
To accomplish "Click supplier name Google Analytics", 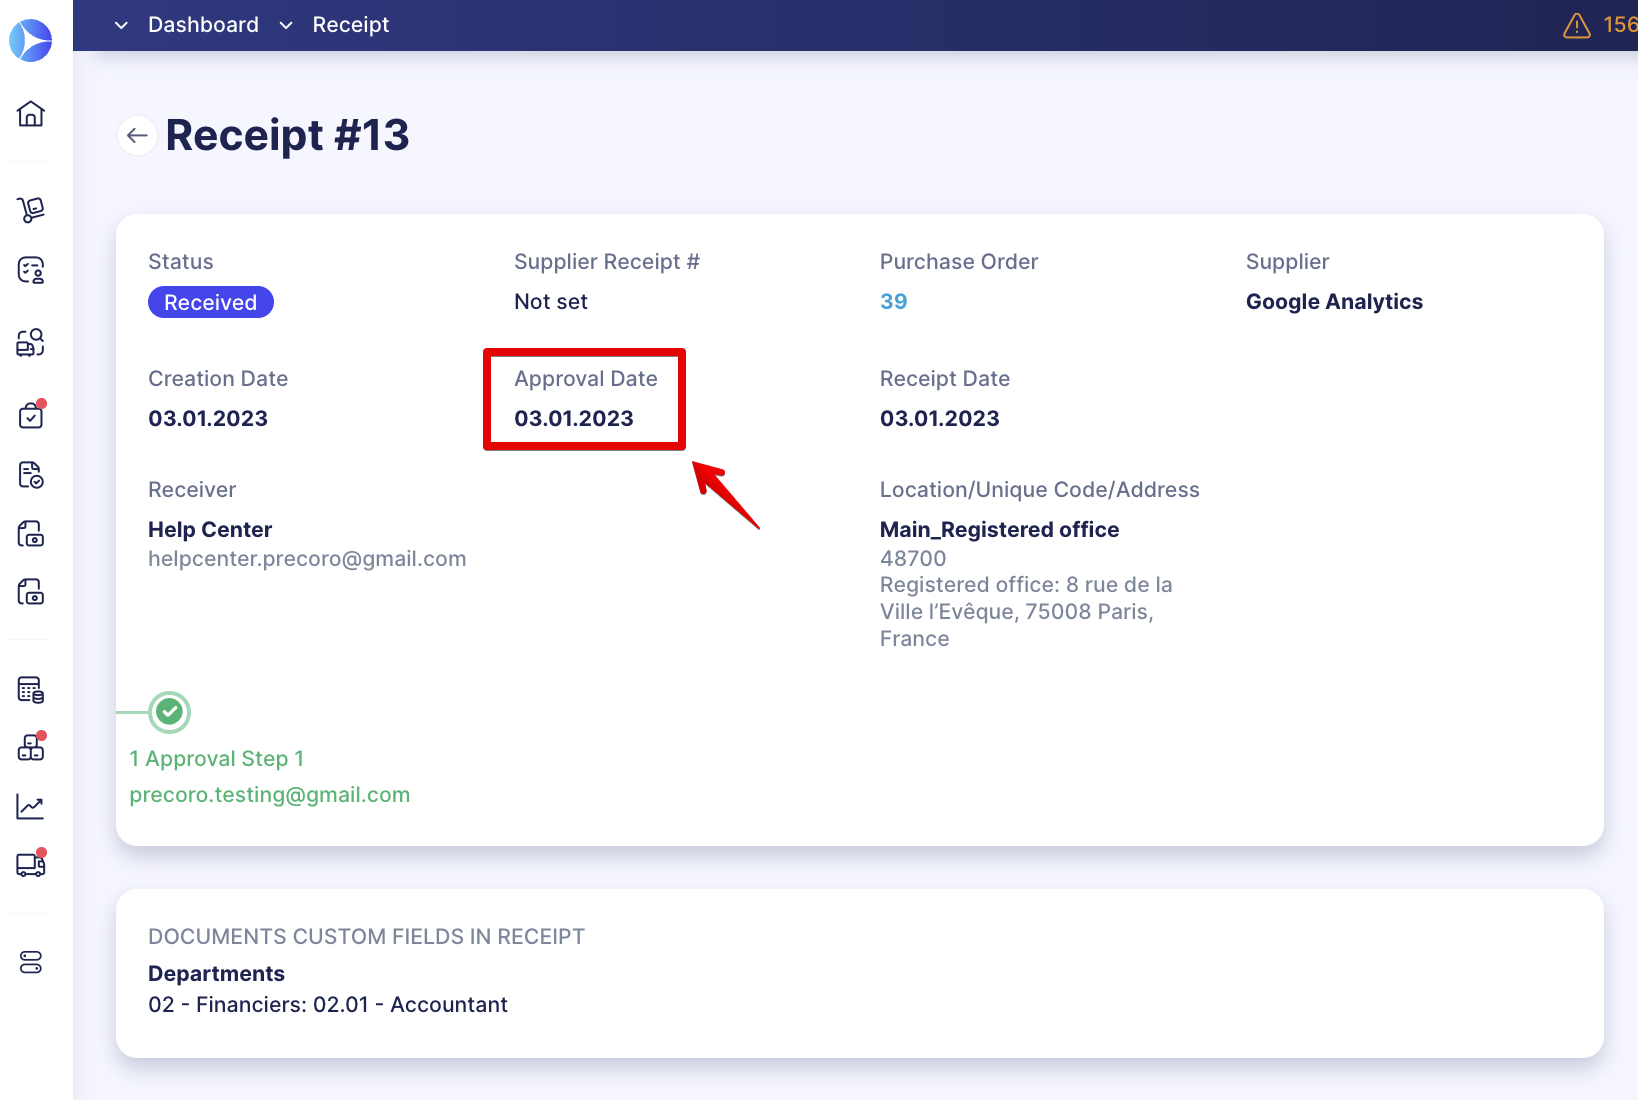I will pos(1334,301).
